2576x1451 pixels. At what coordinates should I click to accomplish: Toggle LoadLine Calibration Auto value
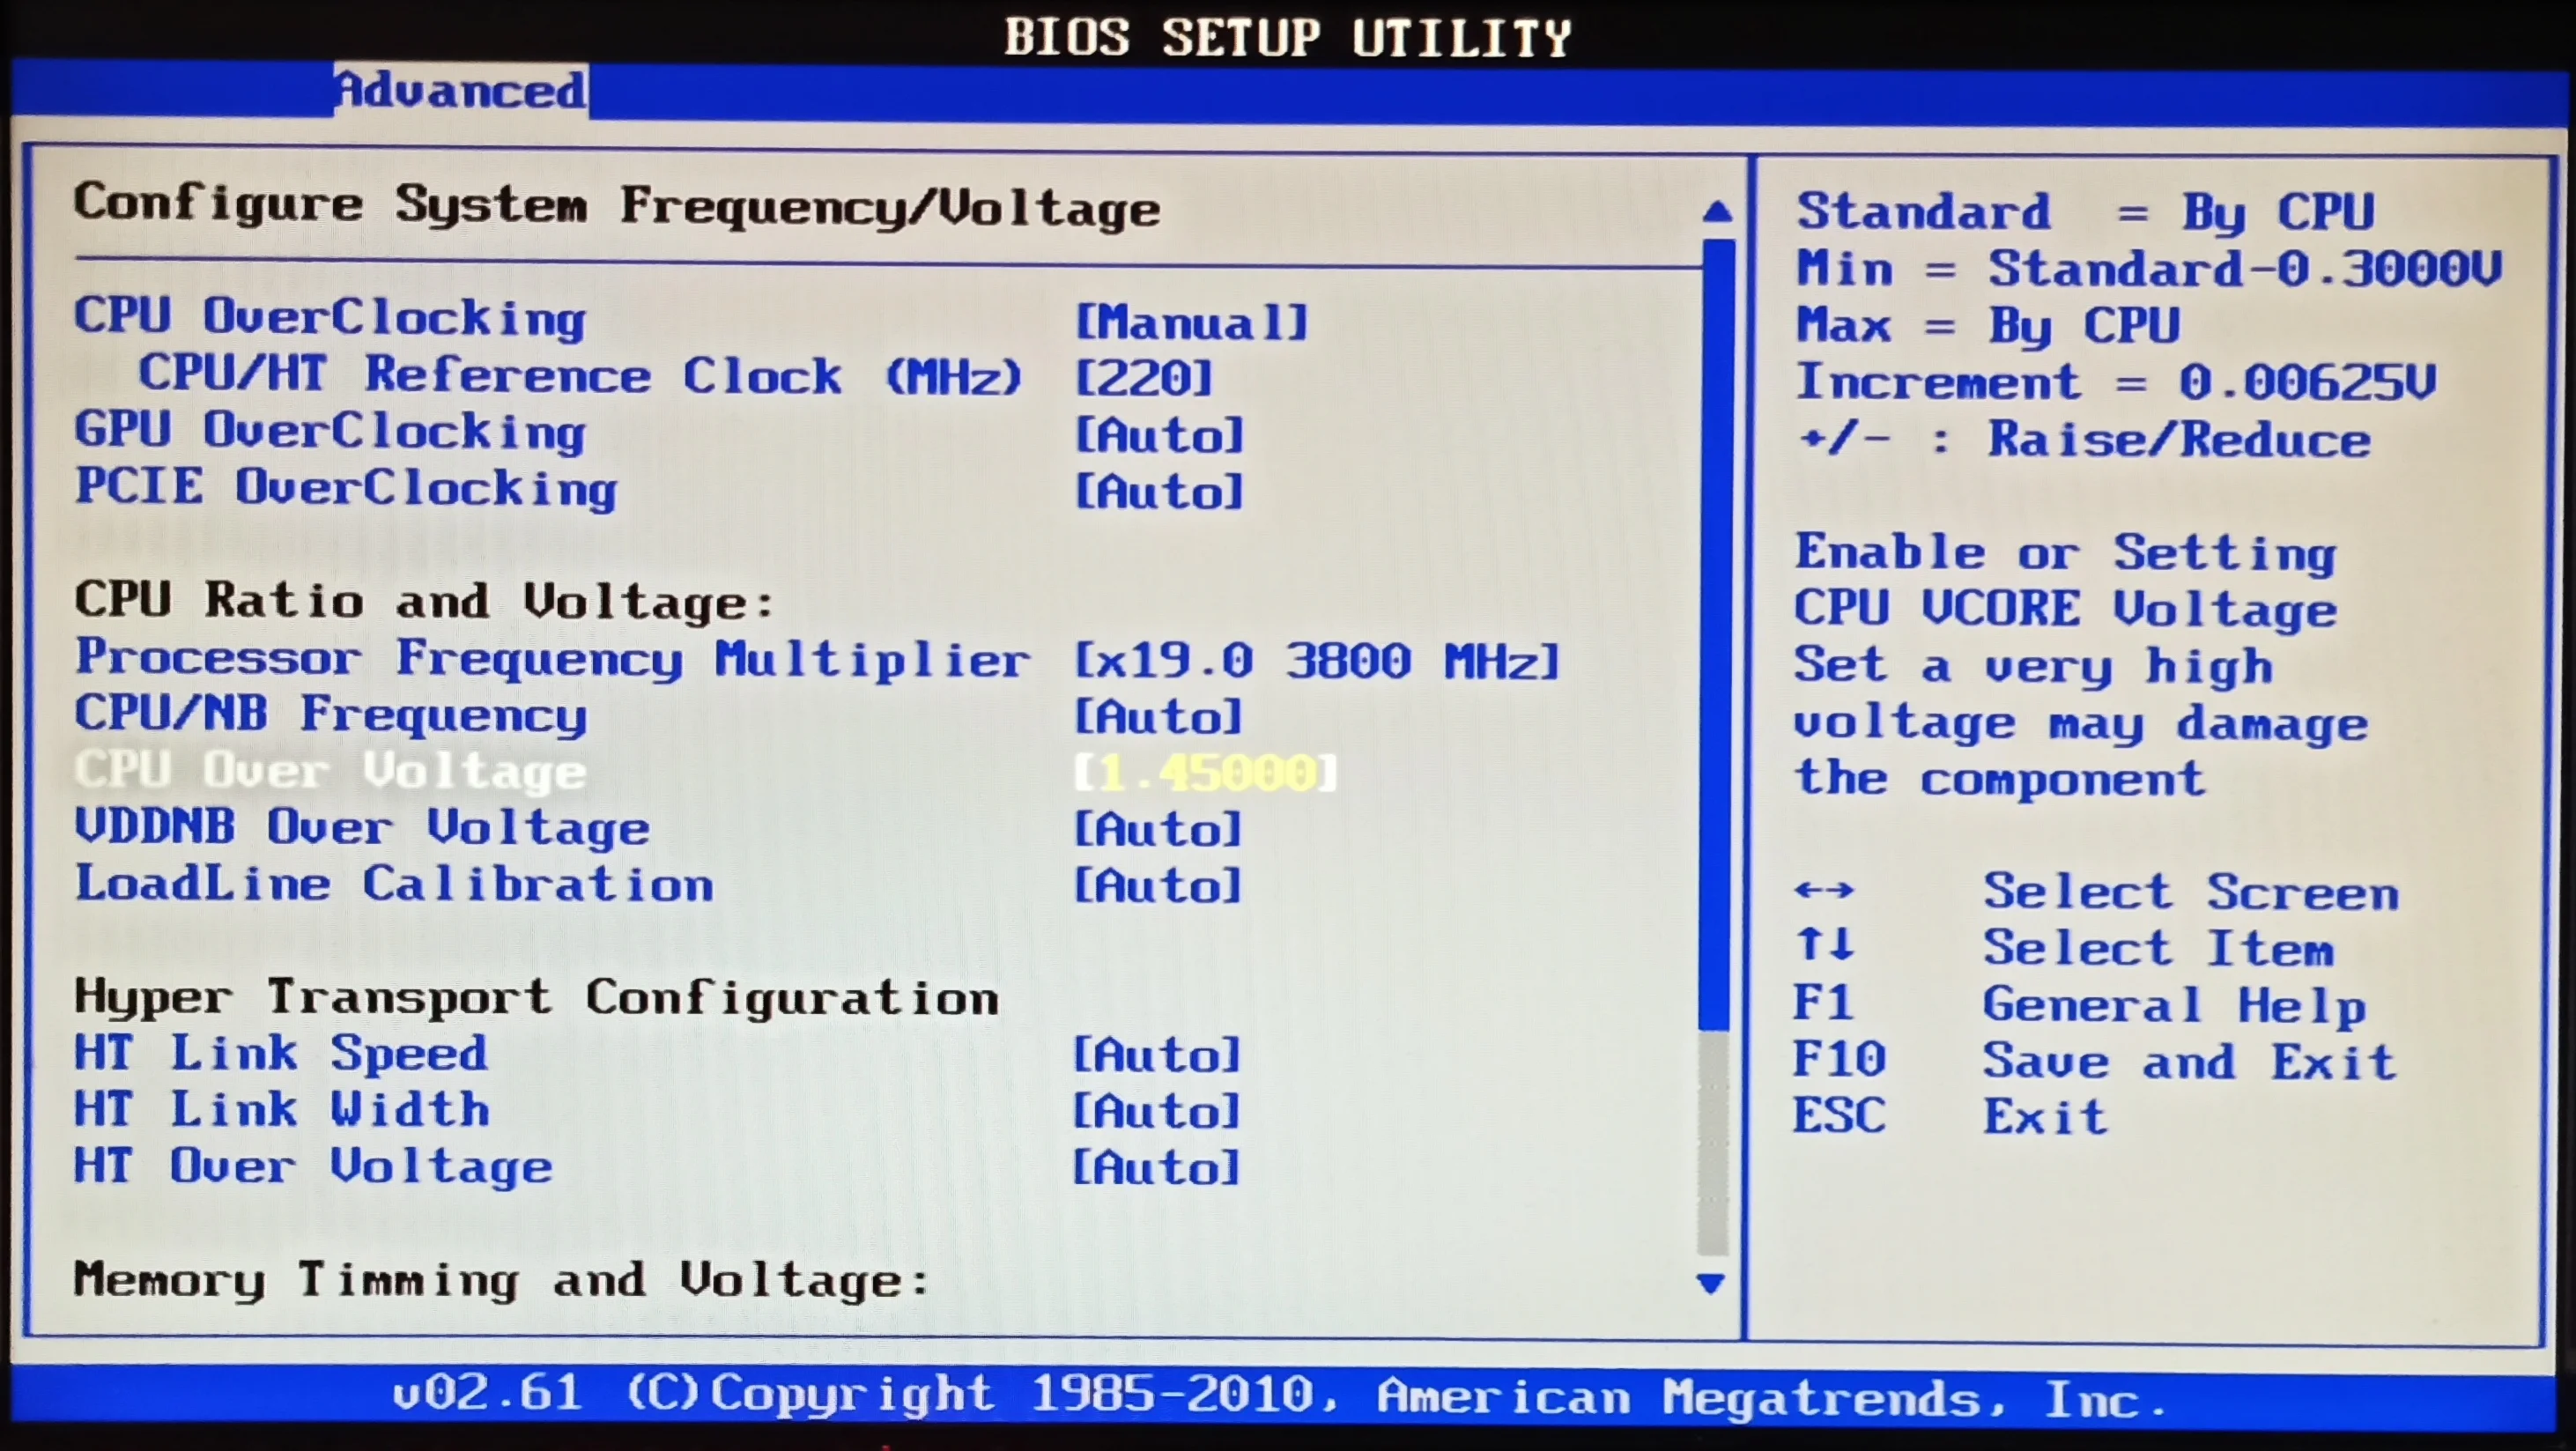(1158, 886)
